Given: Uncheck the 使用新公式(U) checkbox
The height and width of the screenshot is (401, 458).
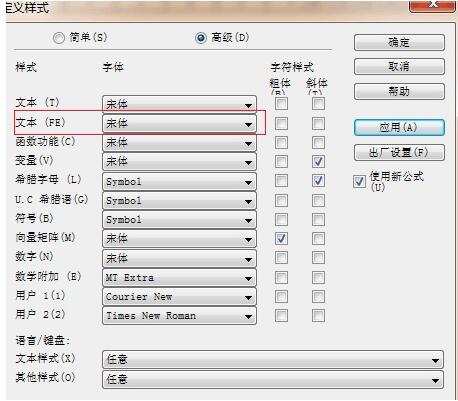Looking at the screenshot, I should pos(359,182).
